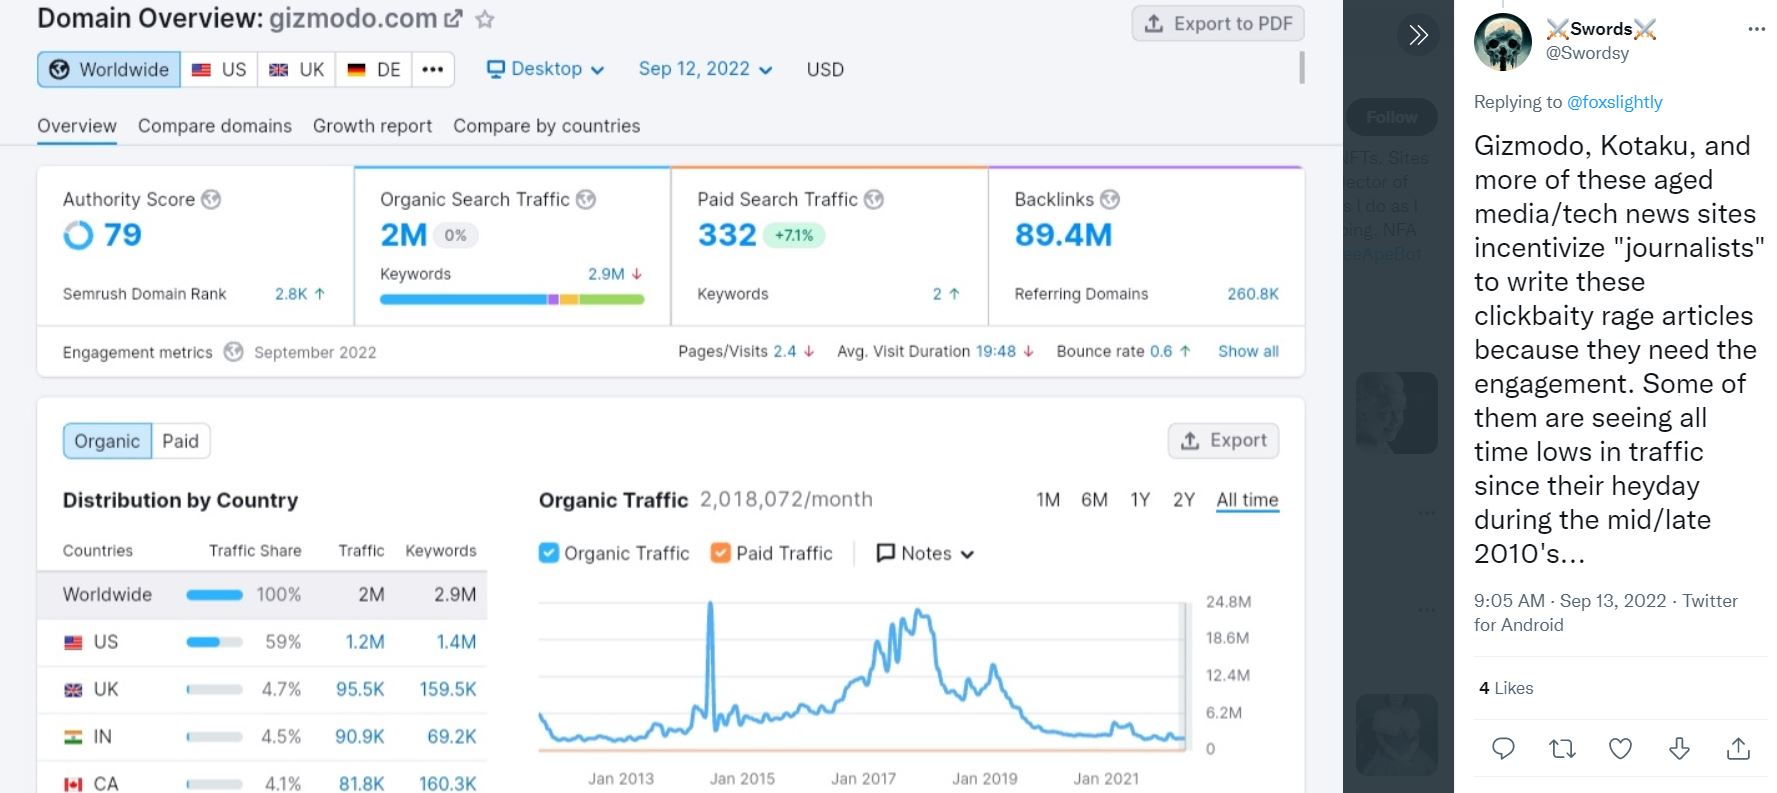Open Referring Domains 260.8K link
Viewport: 1777px width, 793px height.
click(x=1253, y=294)
